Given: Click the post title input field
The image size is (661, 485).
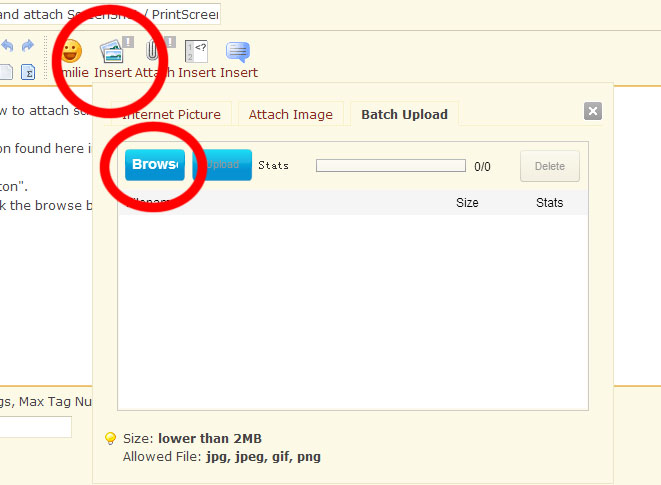Looking at the screenshot, I should coord(110,15).
